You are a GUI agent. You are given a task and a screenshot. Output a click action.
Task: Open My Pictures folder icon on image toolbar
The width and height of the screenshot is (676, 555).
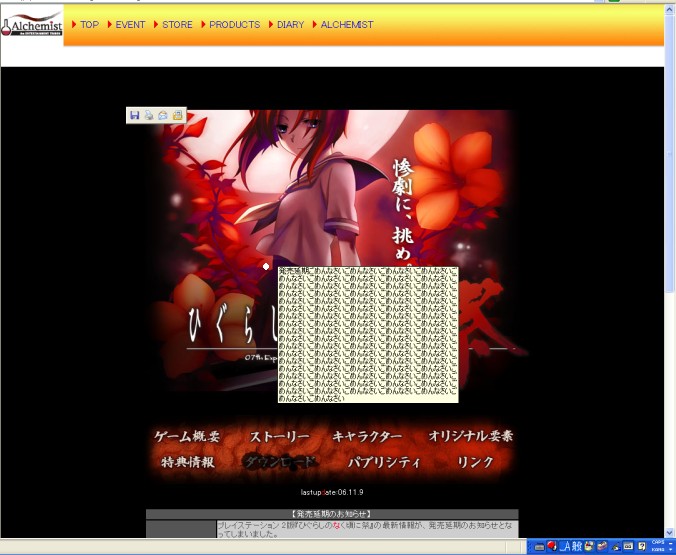pyautogui.click(x=177, y=115)
